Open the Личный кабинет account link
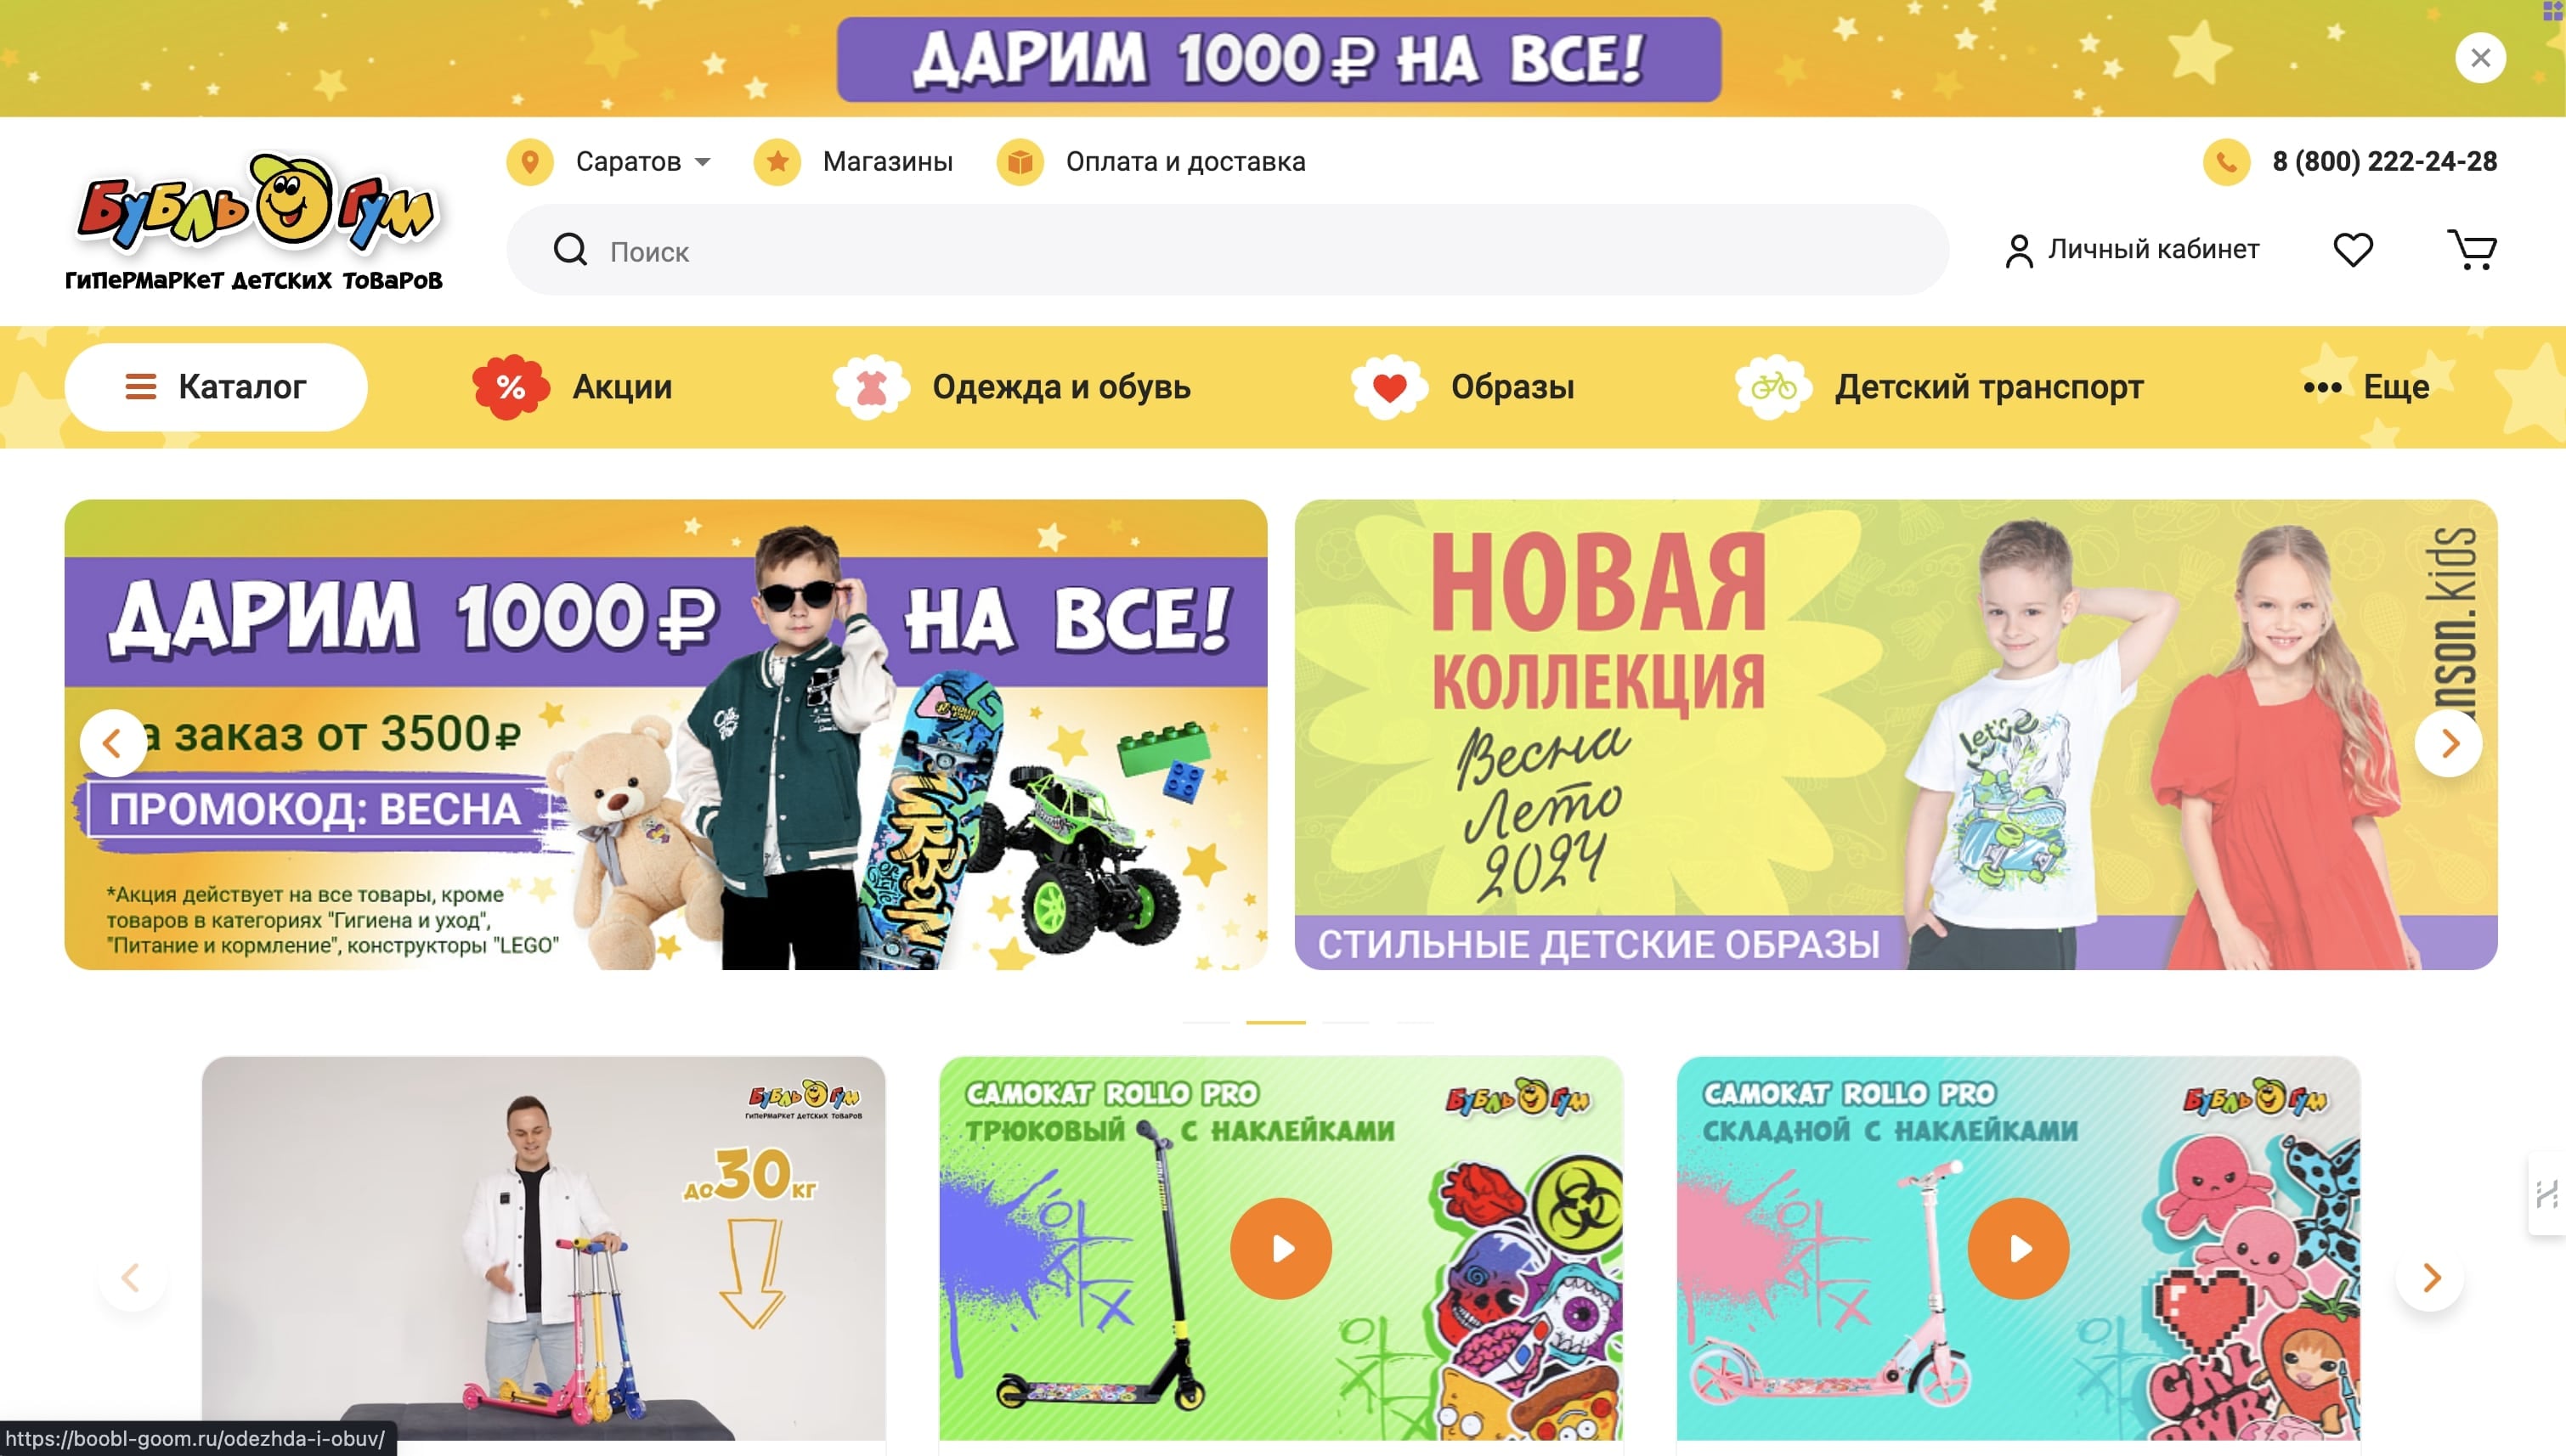This screenshot has height=1456, width=2566. (2131, 250)
